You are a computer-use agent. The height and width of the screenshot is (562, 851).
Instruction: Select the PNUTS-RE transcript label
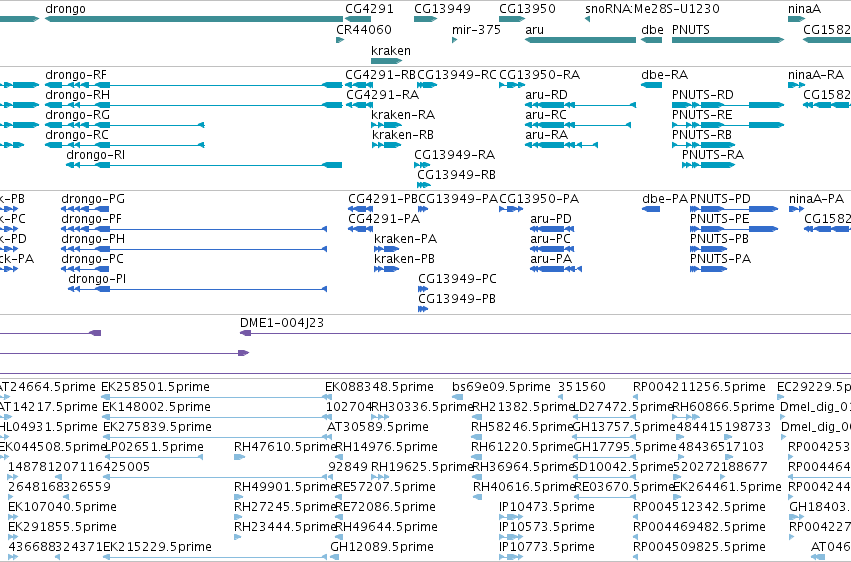click(x=702, y=114)
